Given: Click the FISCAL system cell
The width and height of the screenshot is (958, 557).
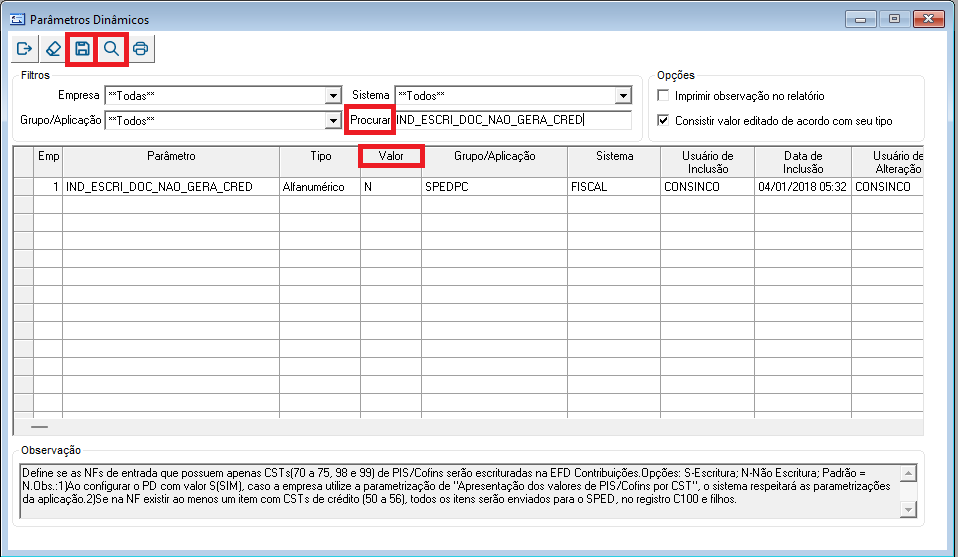Looking at the screenshot, I should 614,187.
